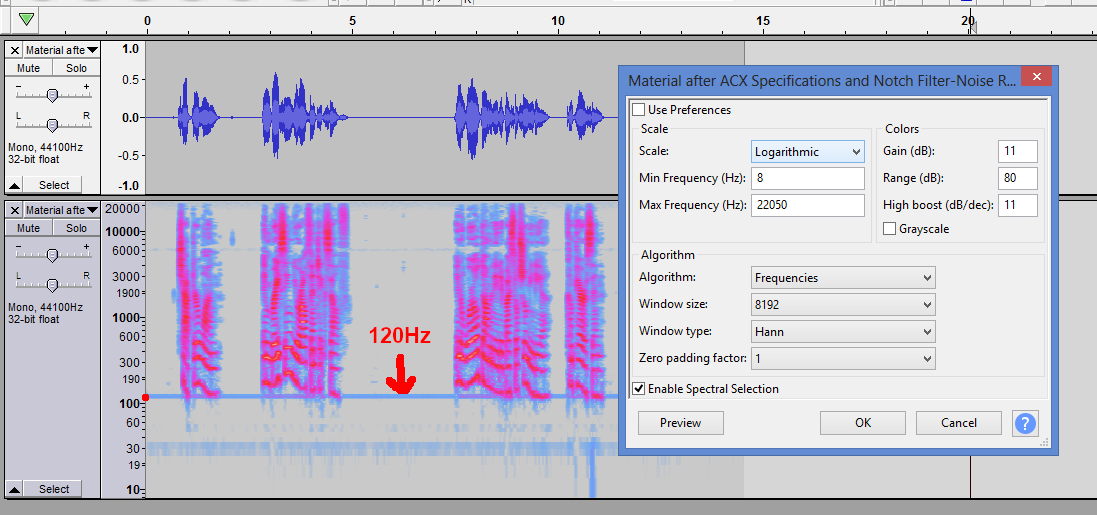This screenshot has width=1097, height=515.
Task: Adjust the waveform track gain slider
Action: pyautogui.click(x=52, y=94)
